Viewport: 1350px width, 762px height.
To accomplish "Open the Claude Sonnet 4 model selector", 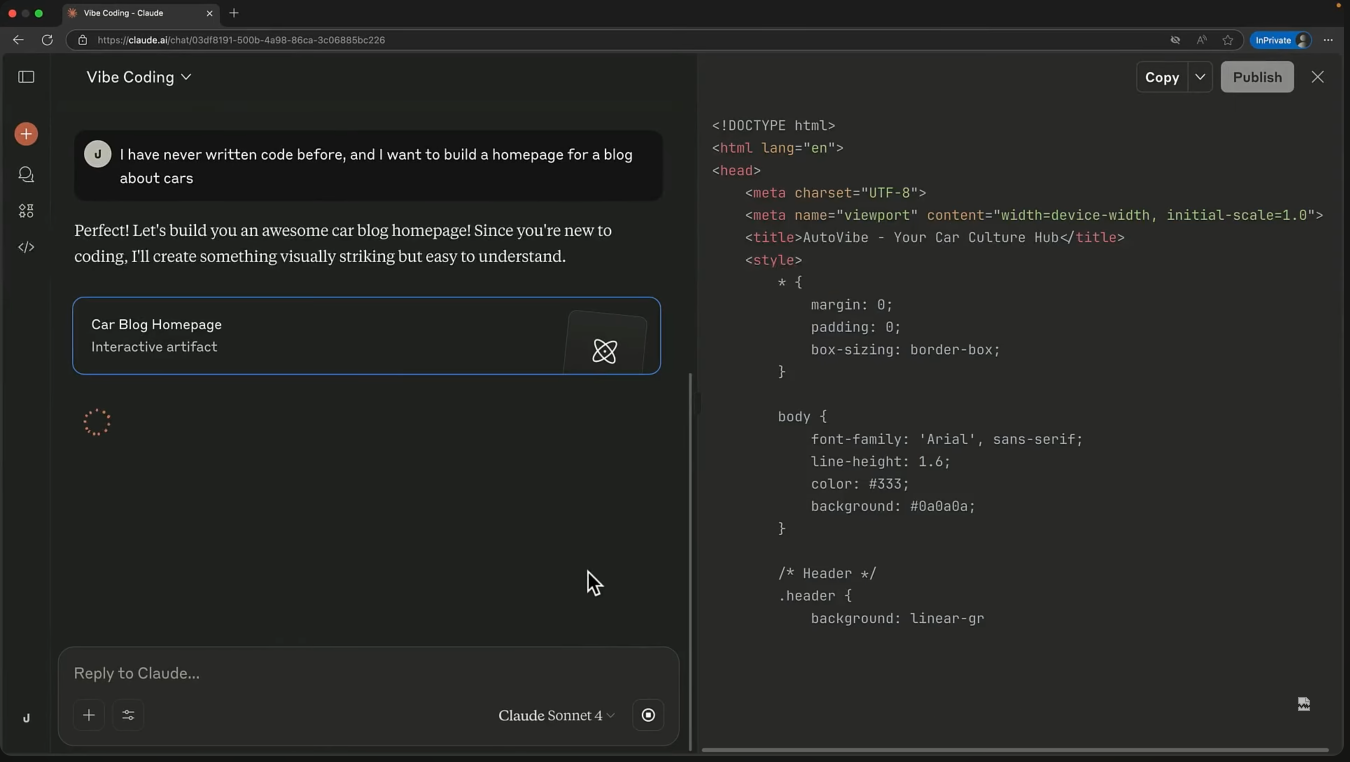I will click(556, 715).
